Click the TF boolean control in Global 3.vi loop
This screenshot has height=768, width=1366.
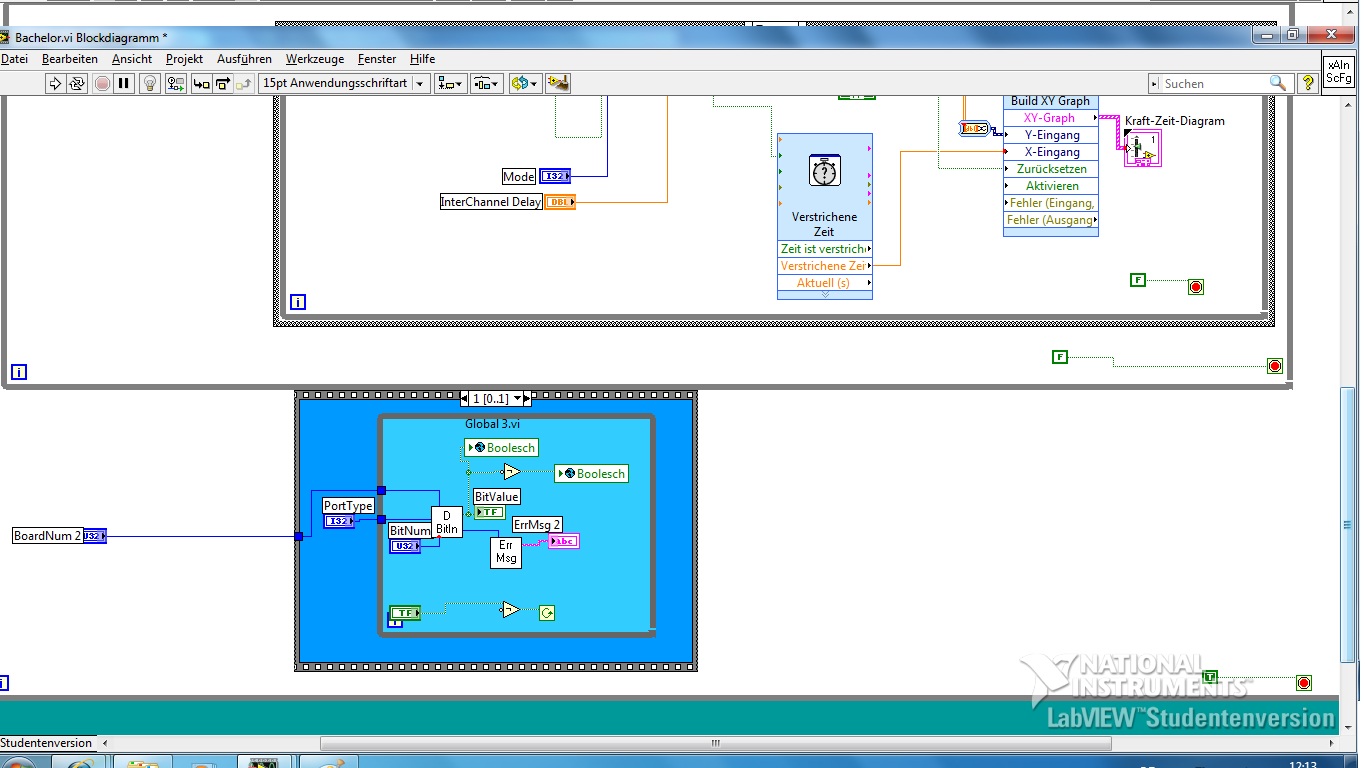[405, 613]
